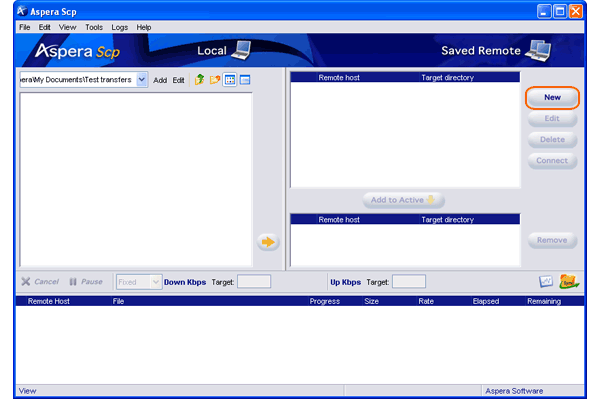Open the Fixed rate policy dropdown

point(139,282)
